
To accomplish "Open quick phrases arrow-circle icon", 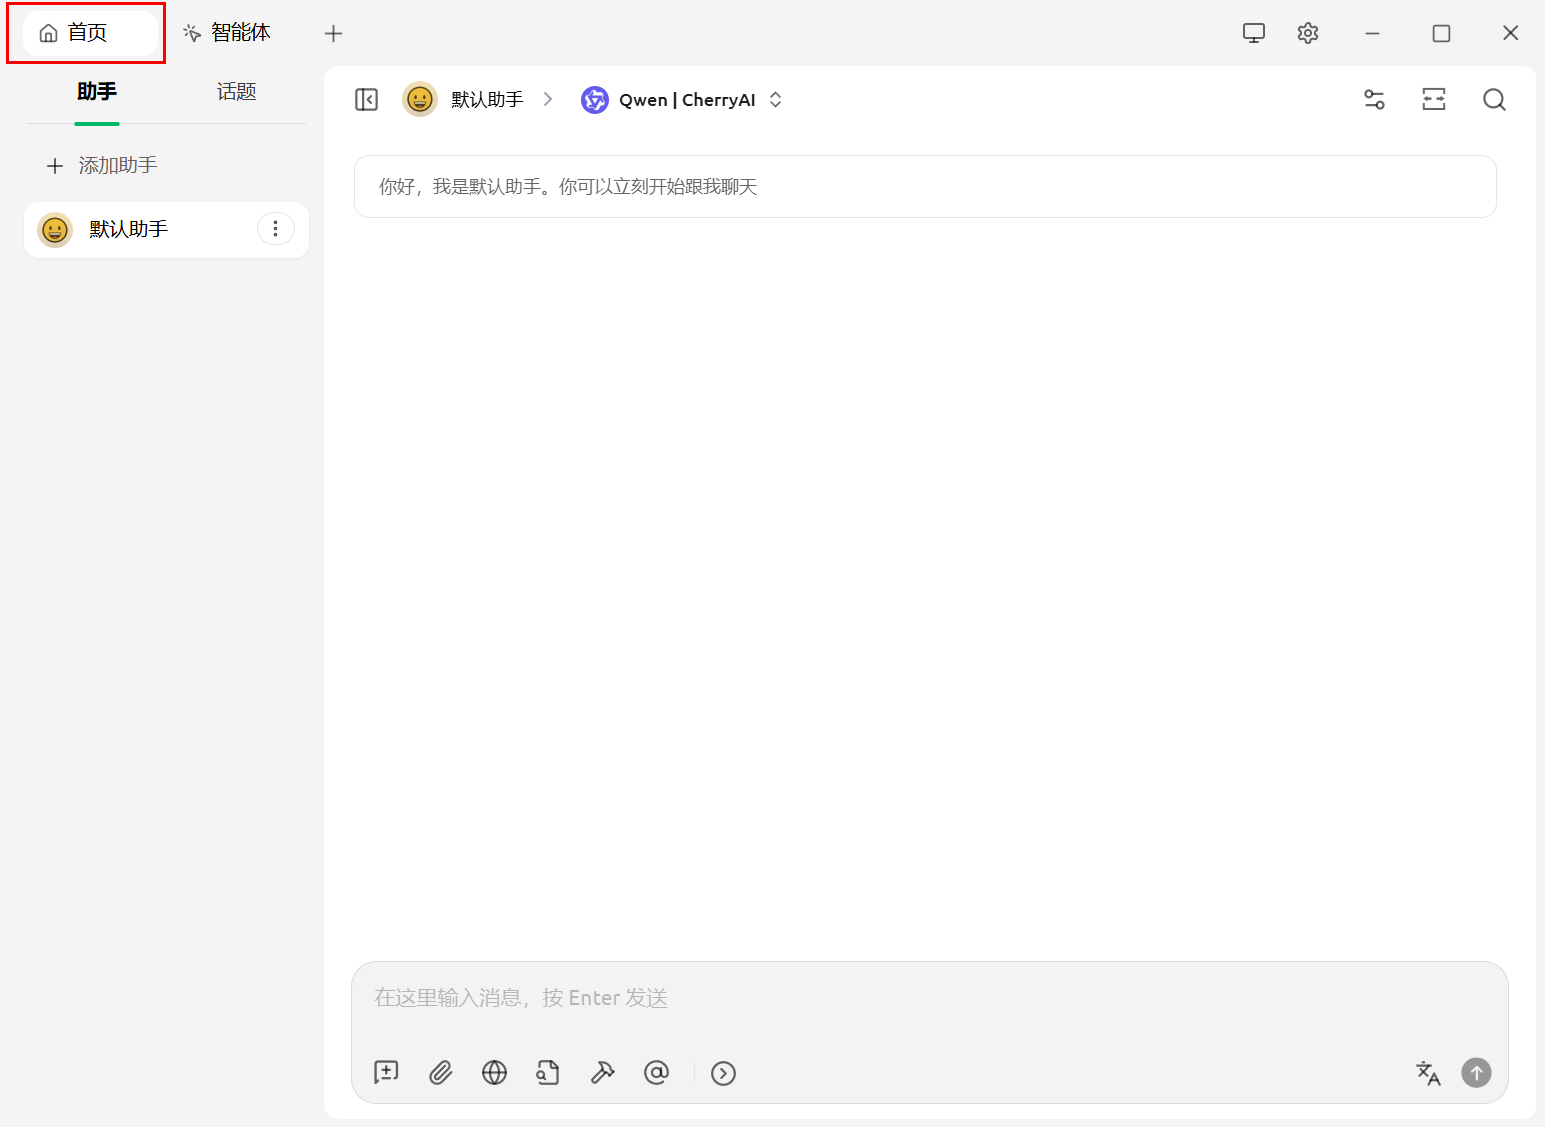I will pos(723,1073).
